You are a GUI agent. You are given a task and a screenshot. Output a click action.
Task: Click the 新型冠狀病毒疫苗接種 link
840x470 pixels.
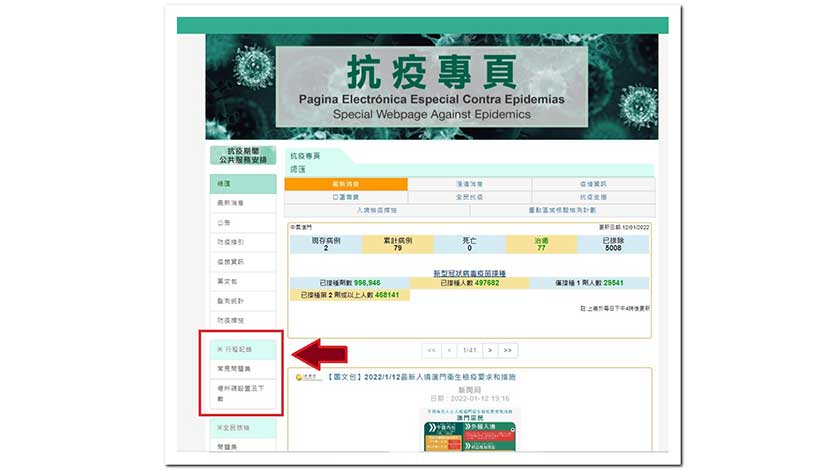point(469,273)
